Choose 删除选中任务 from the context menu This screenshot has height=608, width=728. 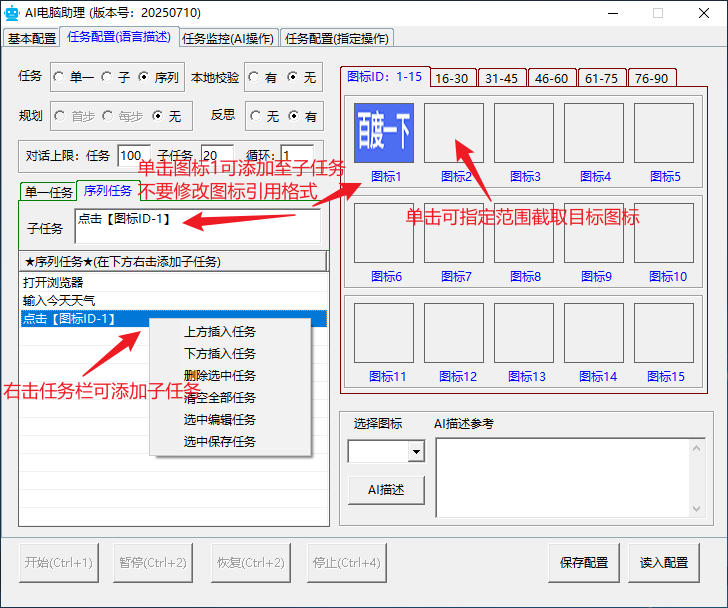click(219, 376)
